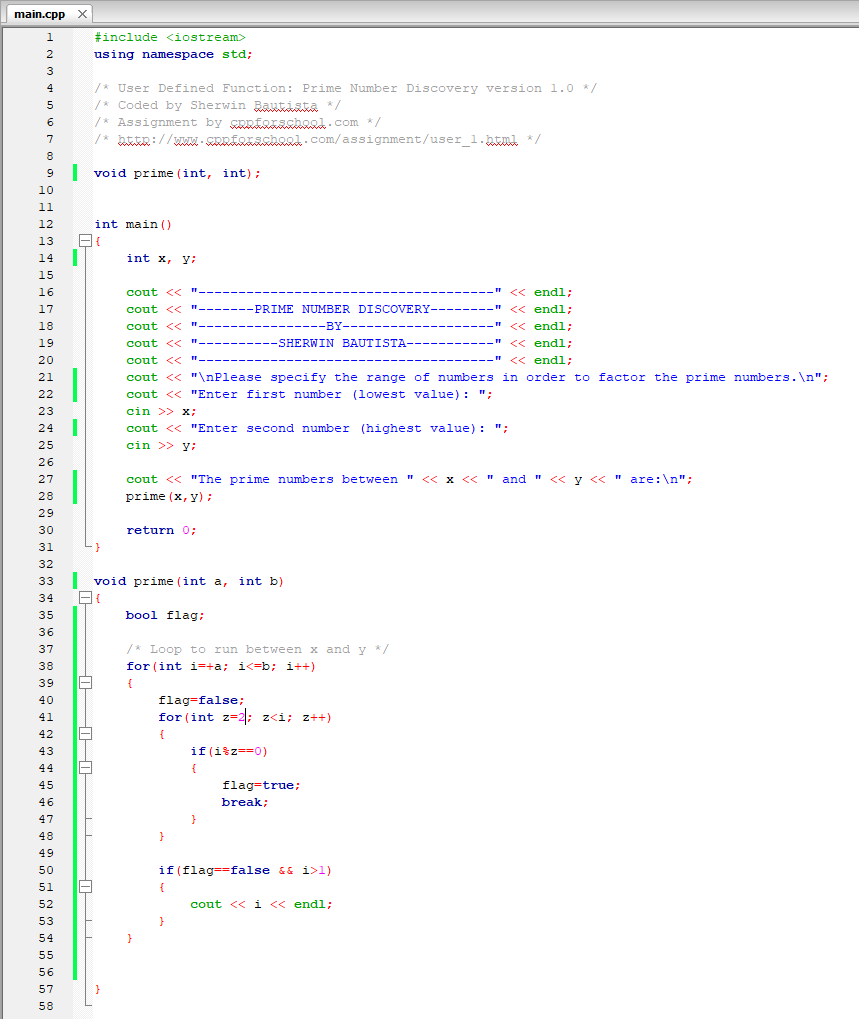The width and height of the screenshot is (859, 1019).
Task: Click the 'void prime(int, int);' prototype
Action: coord(177,174)
